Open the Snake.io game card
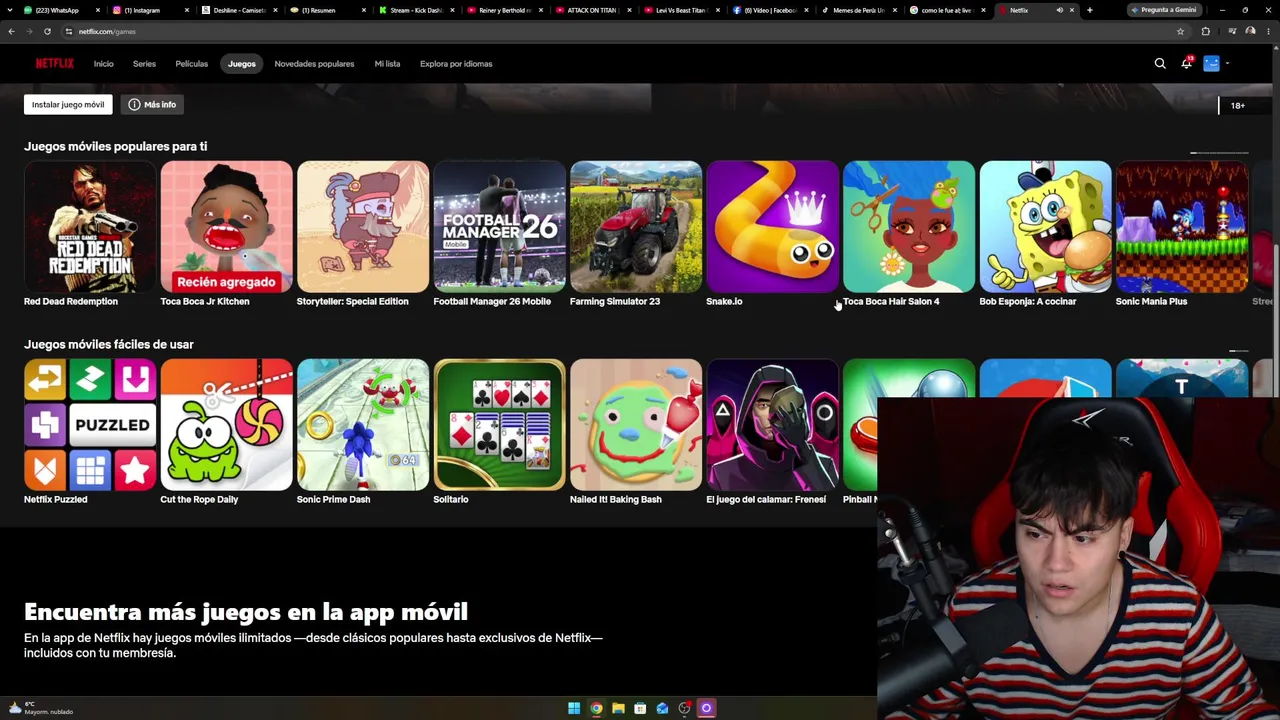This screenshot has height=720, width=1280. [x=772, y=226]
